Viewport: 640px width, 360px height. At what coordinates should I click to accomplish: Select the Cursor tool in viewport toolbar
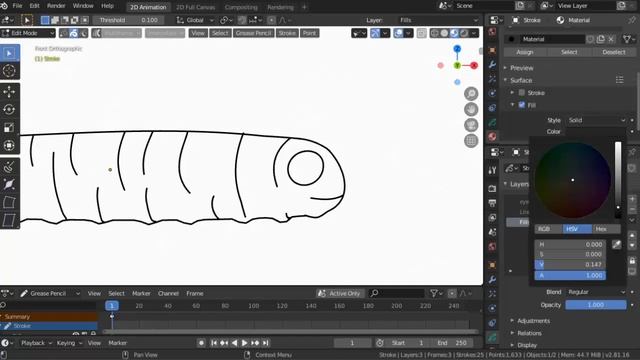[x=9, y=71]
